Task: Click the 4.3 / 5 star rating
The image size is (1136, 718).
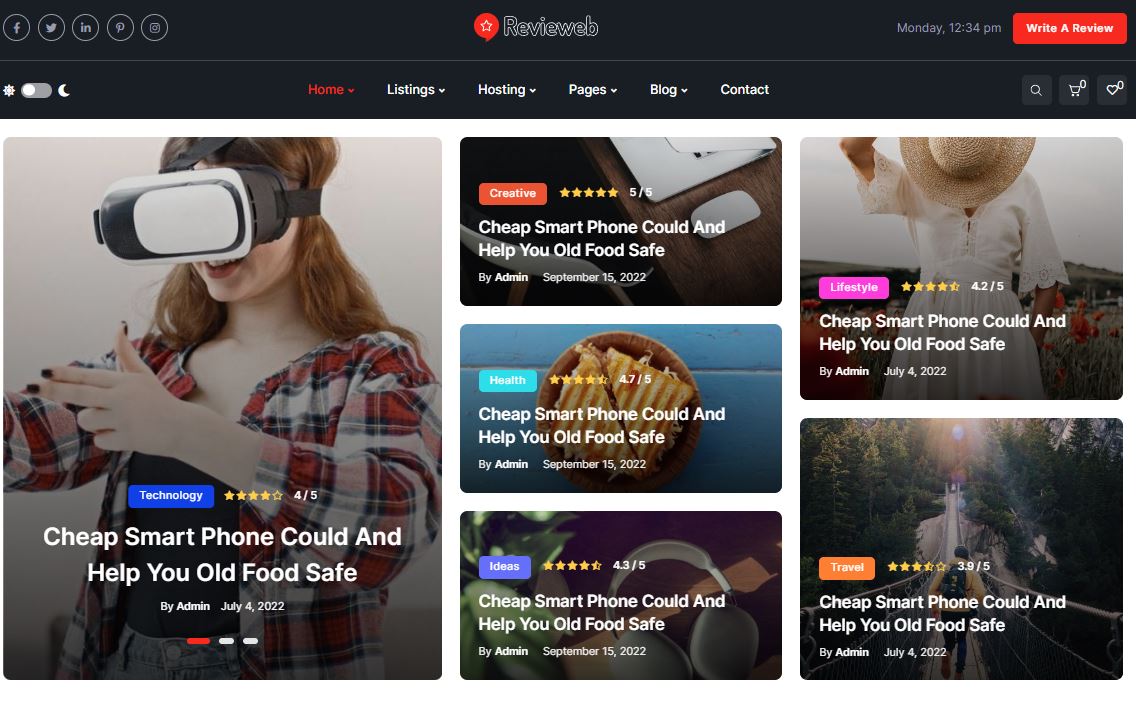Action: click(594, 566)
